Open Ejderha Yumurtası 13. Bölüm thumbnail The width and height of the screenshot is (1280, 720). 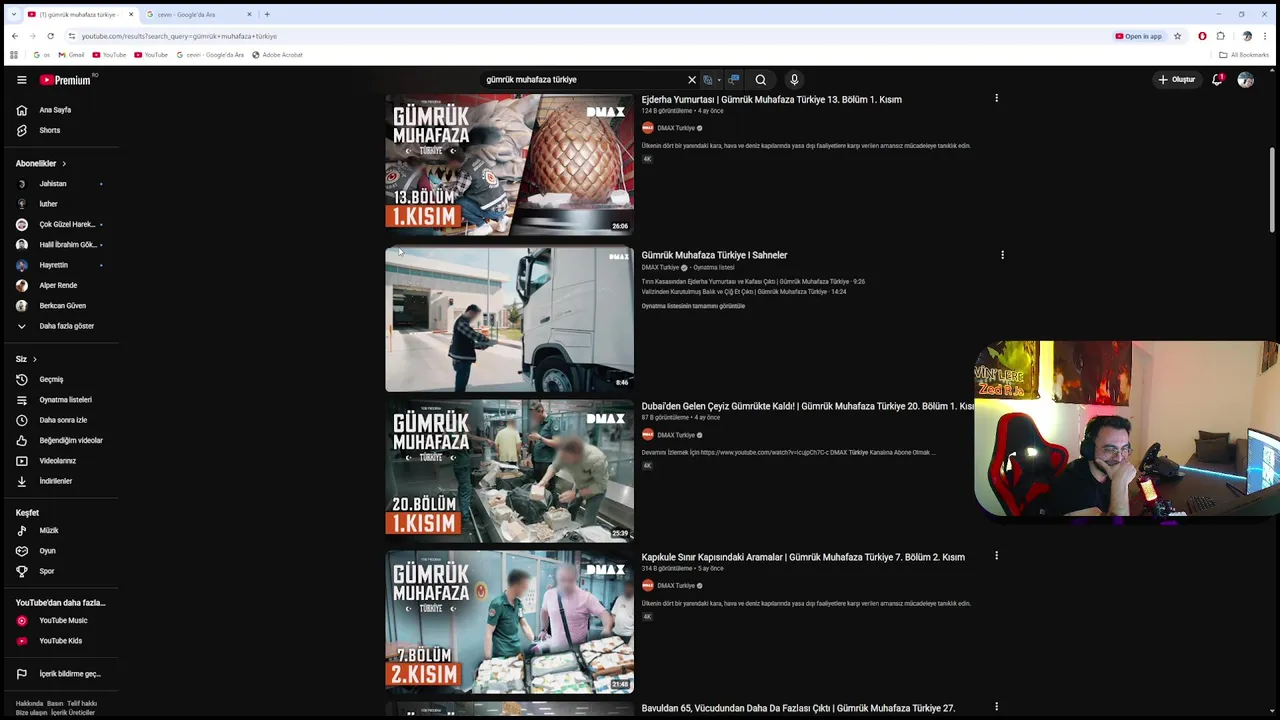click(509, 164)
